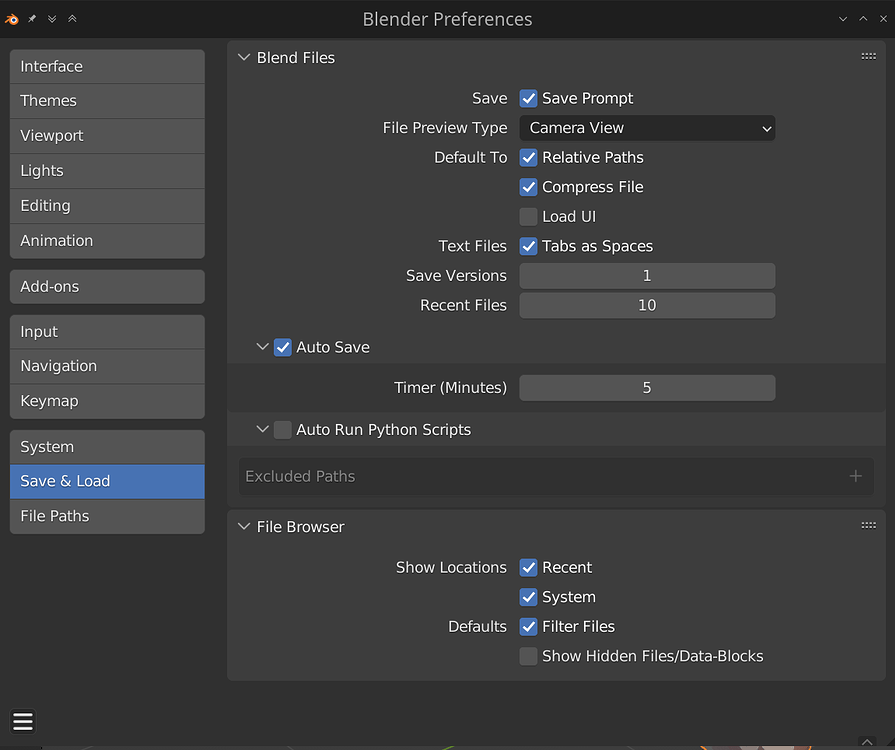This screenshot has height=750, width=895.
Task: Click the Save Versions value field
Action: click(x=647, y=276)
